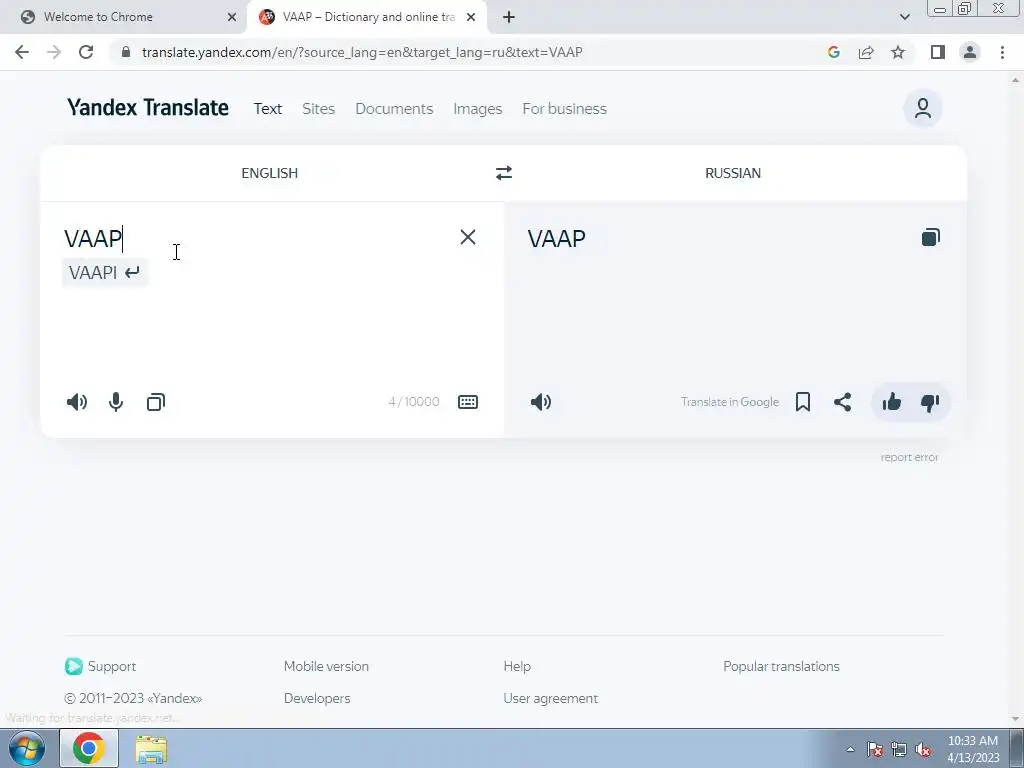This screenshot has height=768, width=1024.
Task: Open the Developers link
Action: (x=317, y=699)
